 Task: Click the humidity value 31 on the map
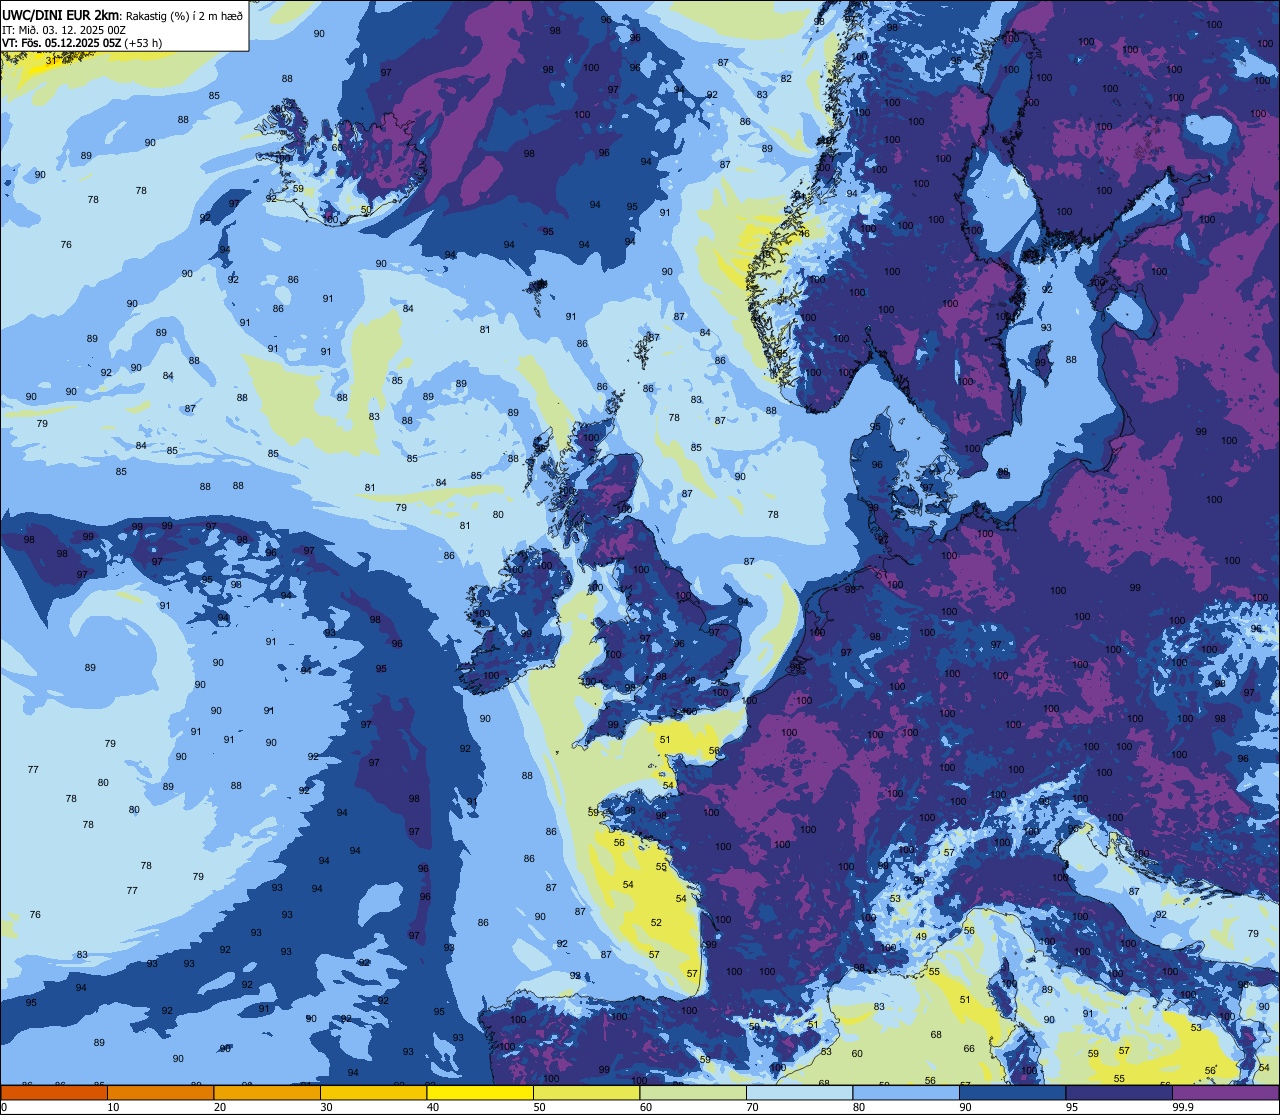click(x=51, y=61)
